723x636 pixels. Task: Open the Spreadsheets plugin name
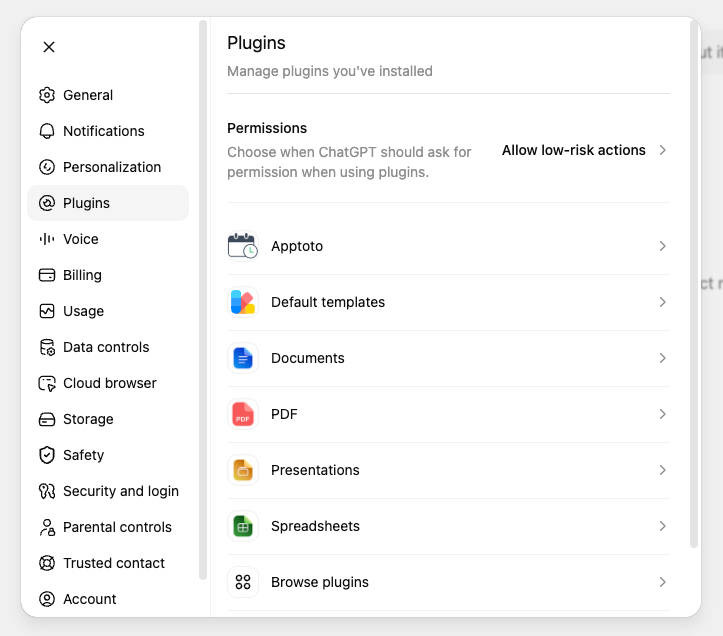[x=315, y=526]
